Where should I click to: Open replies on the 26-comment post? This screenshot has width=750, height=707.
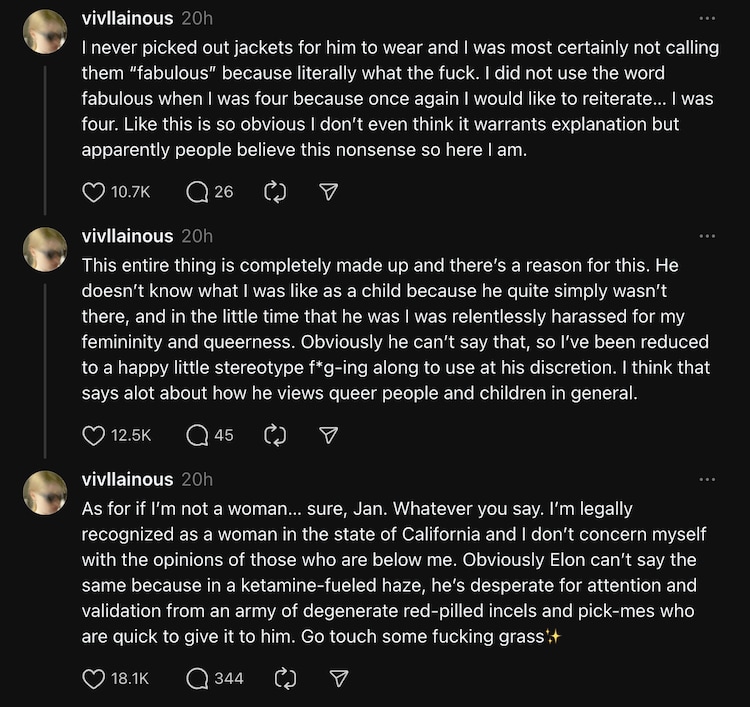pyautogui.click(x=198, y=191)
